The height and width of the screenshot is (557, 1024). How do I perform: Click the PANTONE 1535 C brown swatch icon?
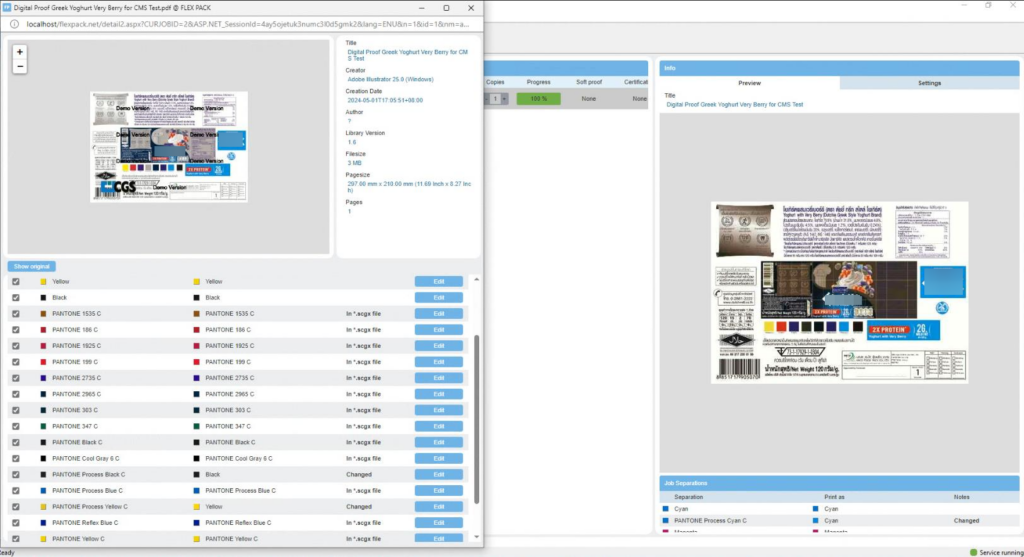coord(43,314)
